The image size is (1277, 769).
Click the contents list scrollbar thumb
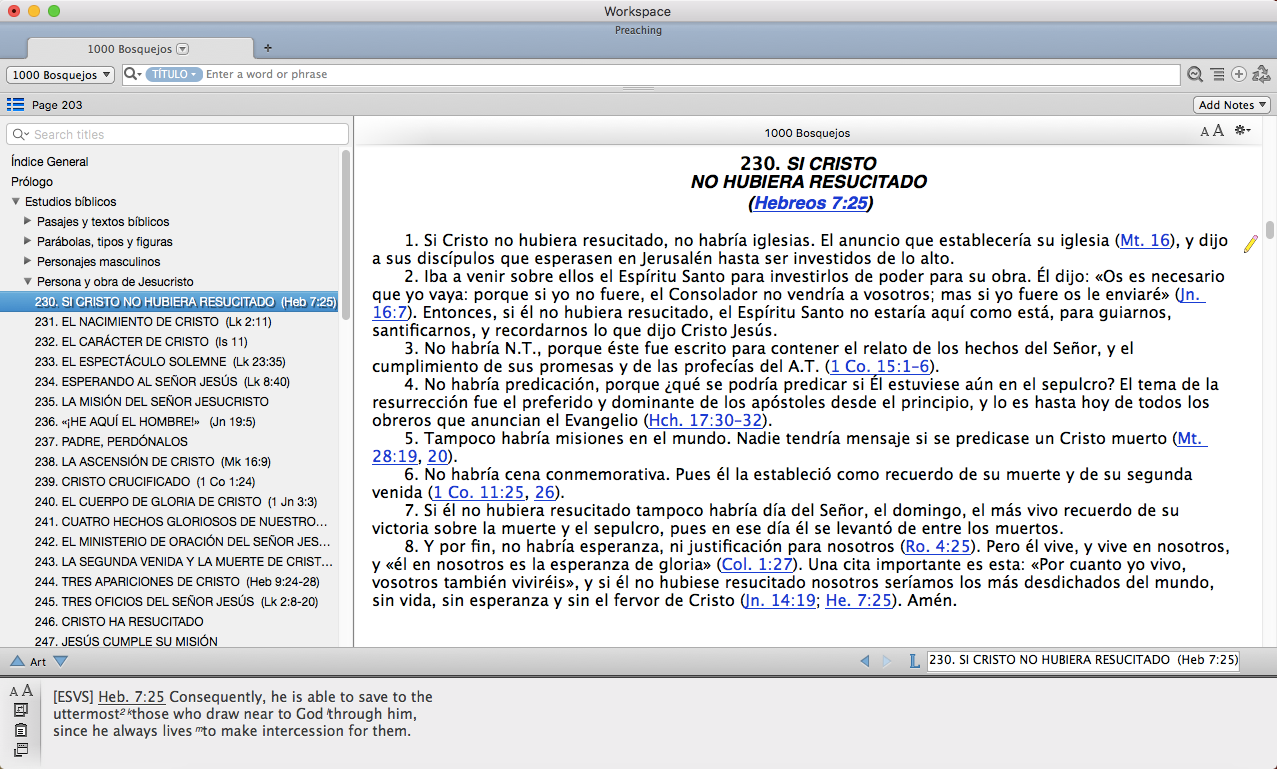click(346, 235)
